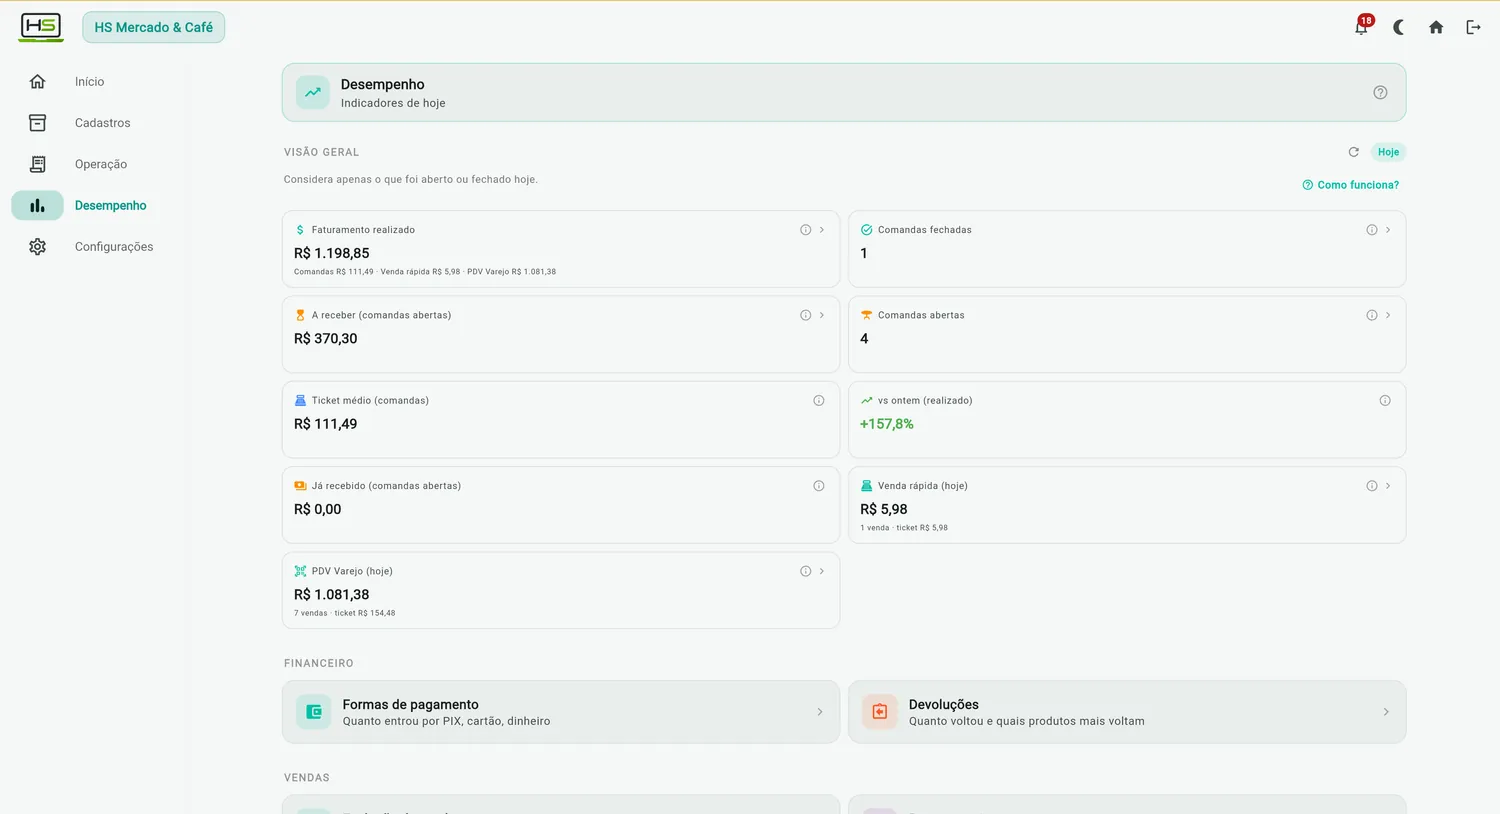The image size is (1500, 814).
Task: Expand Comandas abertas chevron
Action: 1388,315
